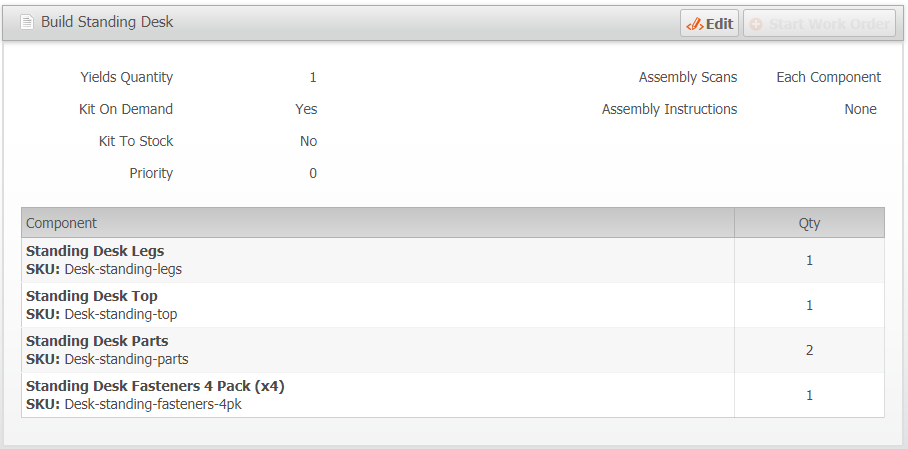Click the Qty column header
This screenshot has height=449, width=908.
(x=809, y=223)
